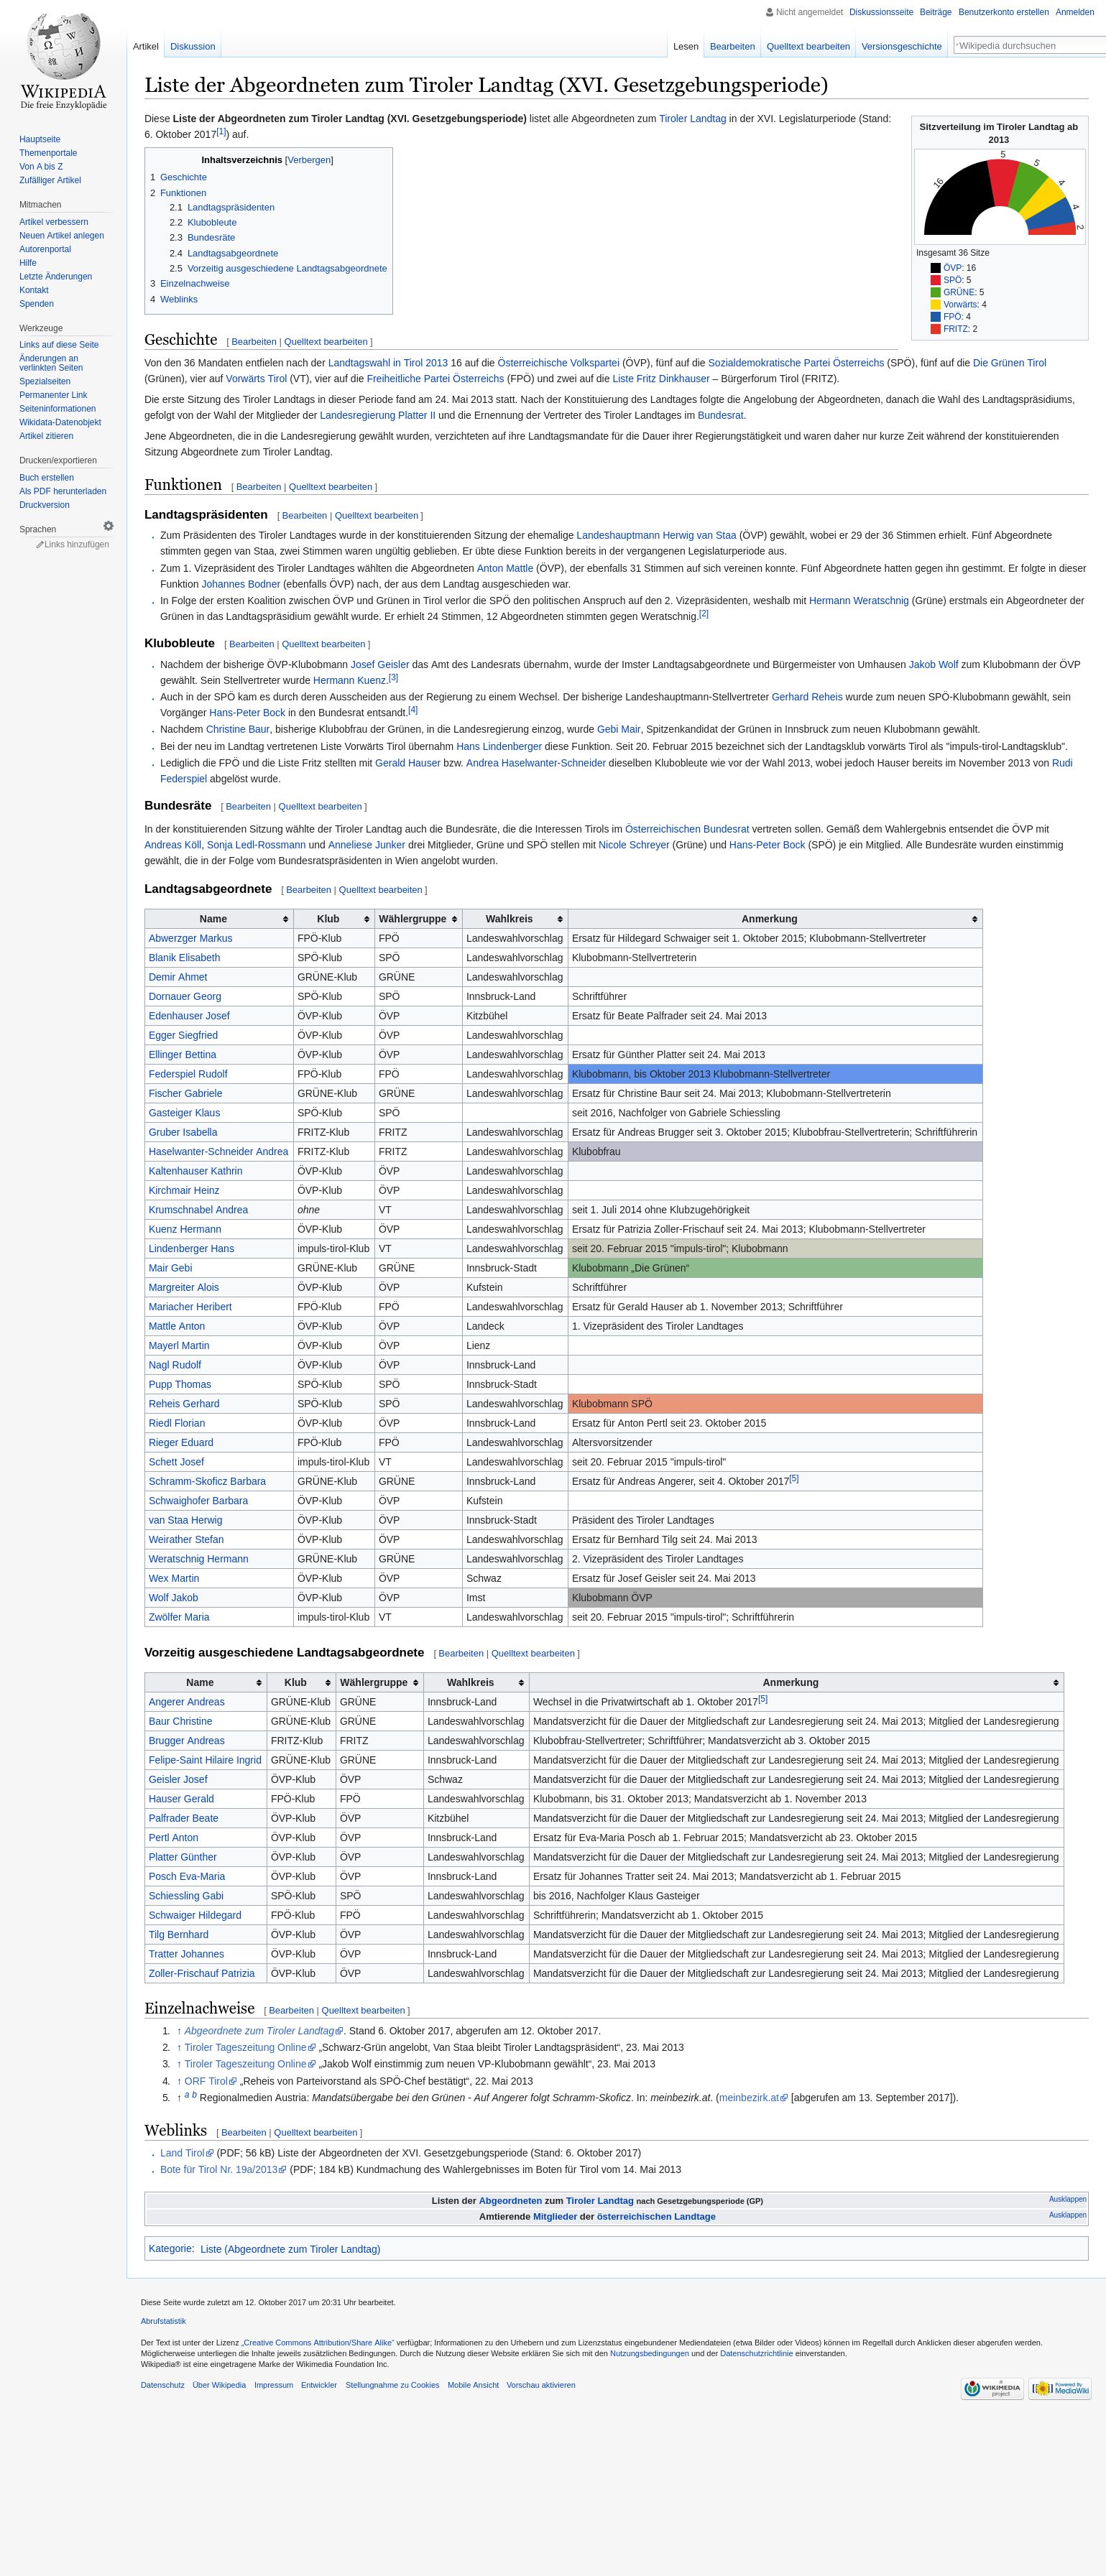Collapse table of contents via Verbergen
Image resolution: width=1106 pixels, height=2576 pixels.
pyautogui.click(x=309, y=160)
